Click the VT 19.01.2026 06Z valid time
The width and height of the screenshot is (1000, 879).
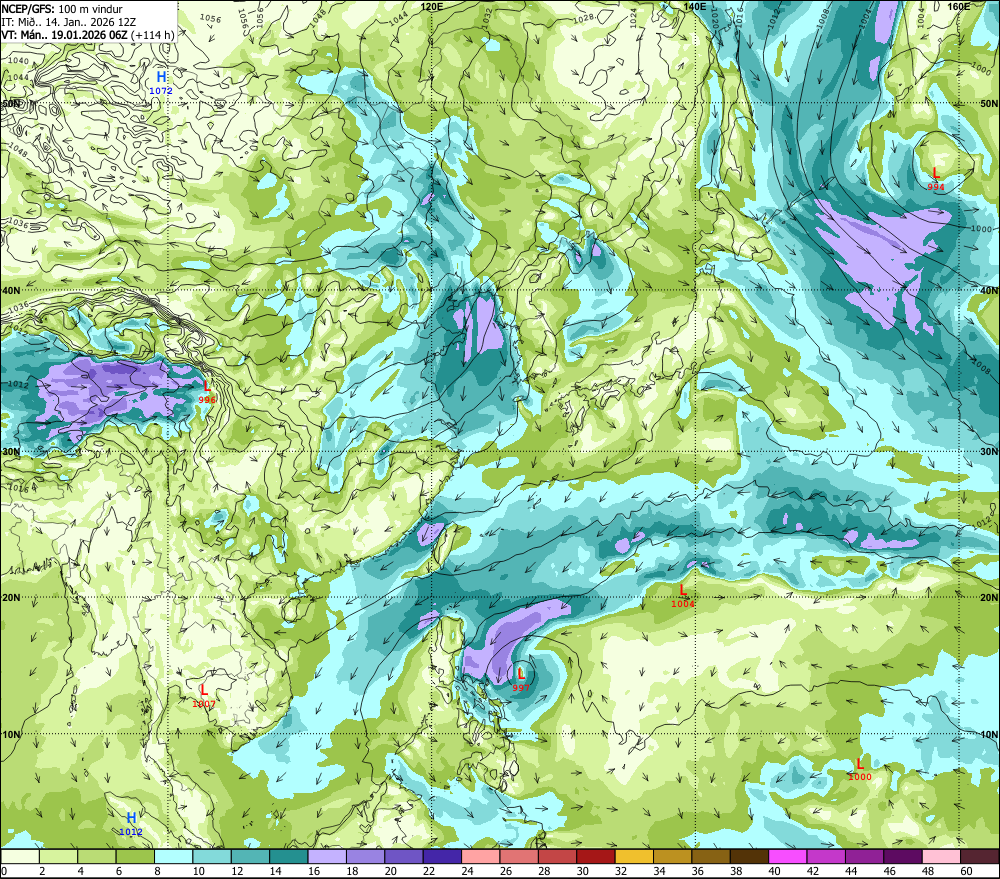[x=64, y=35]
